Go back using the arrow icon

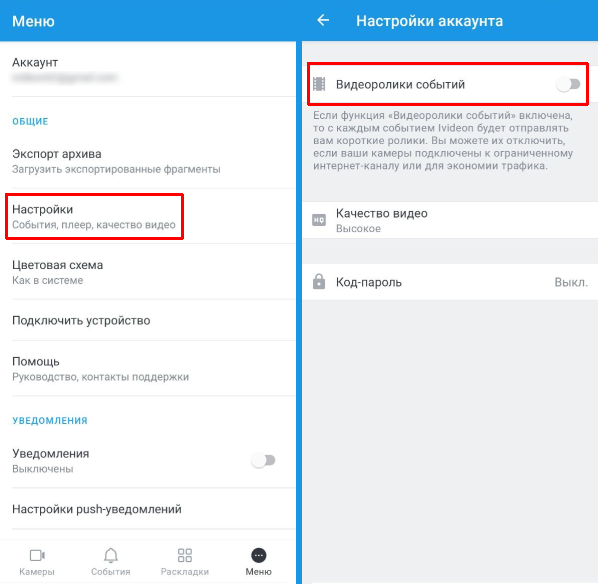(x=323, y=20)
